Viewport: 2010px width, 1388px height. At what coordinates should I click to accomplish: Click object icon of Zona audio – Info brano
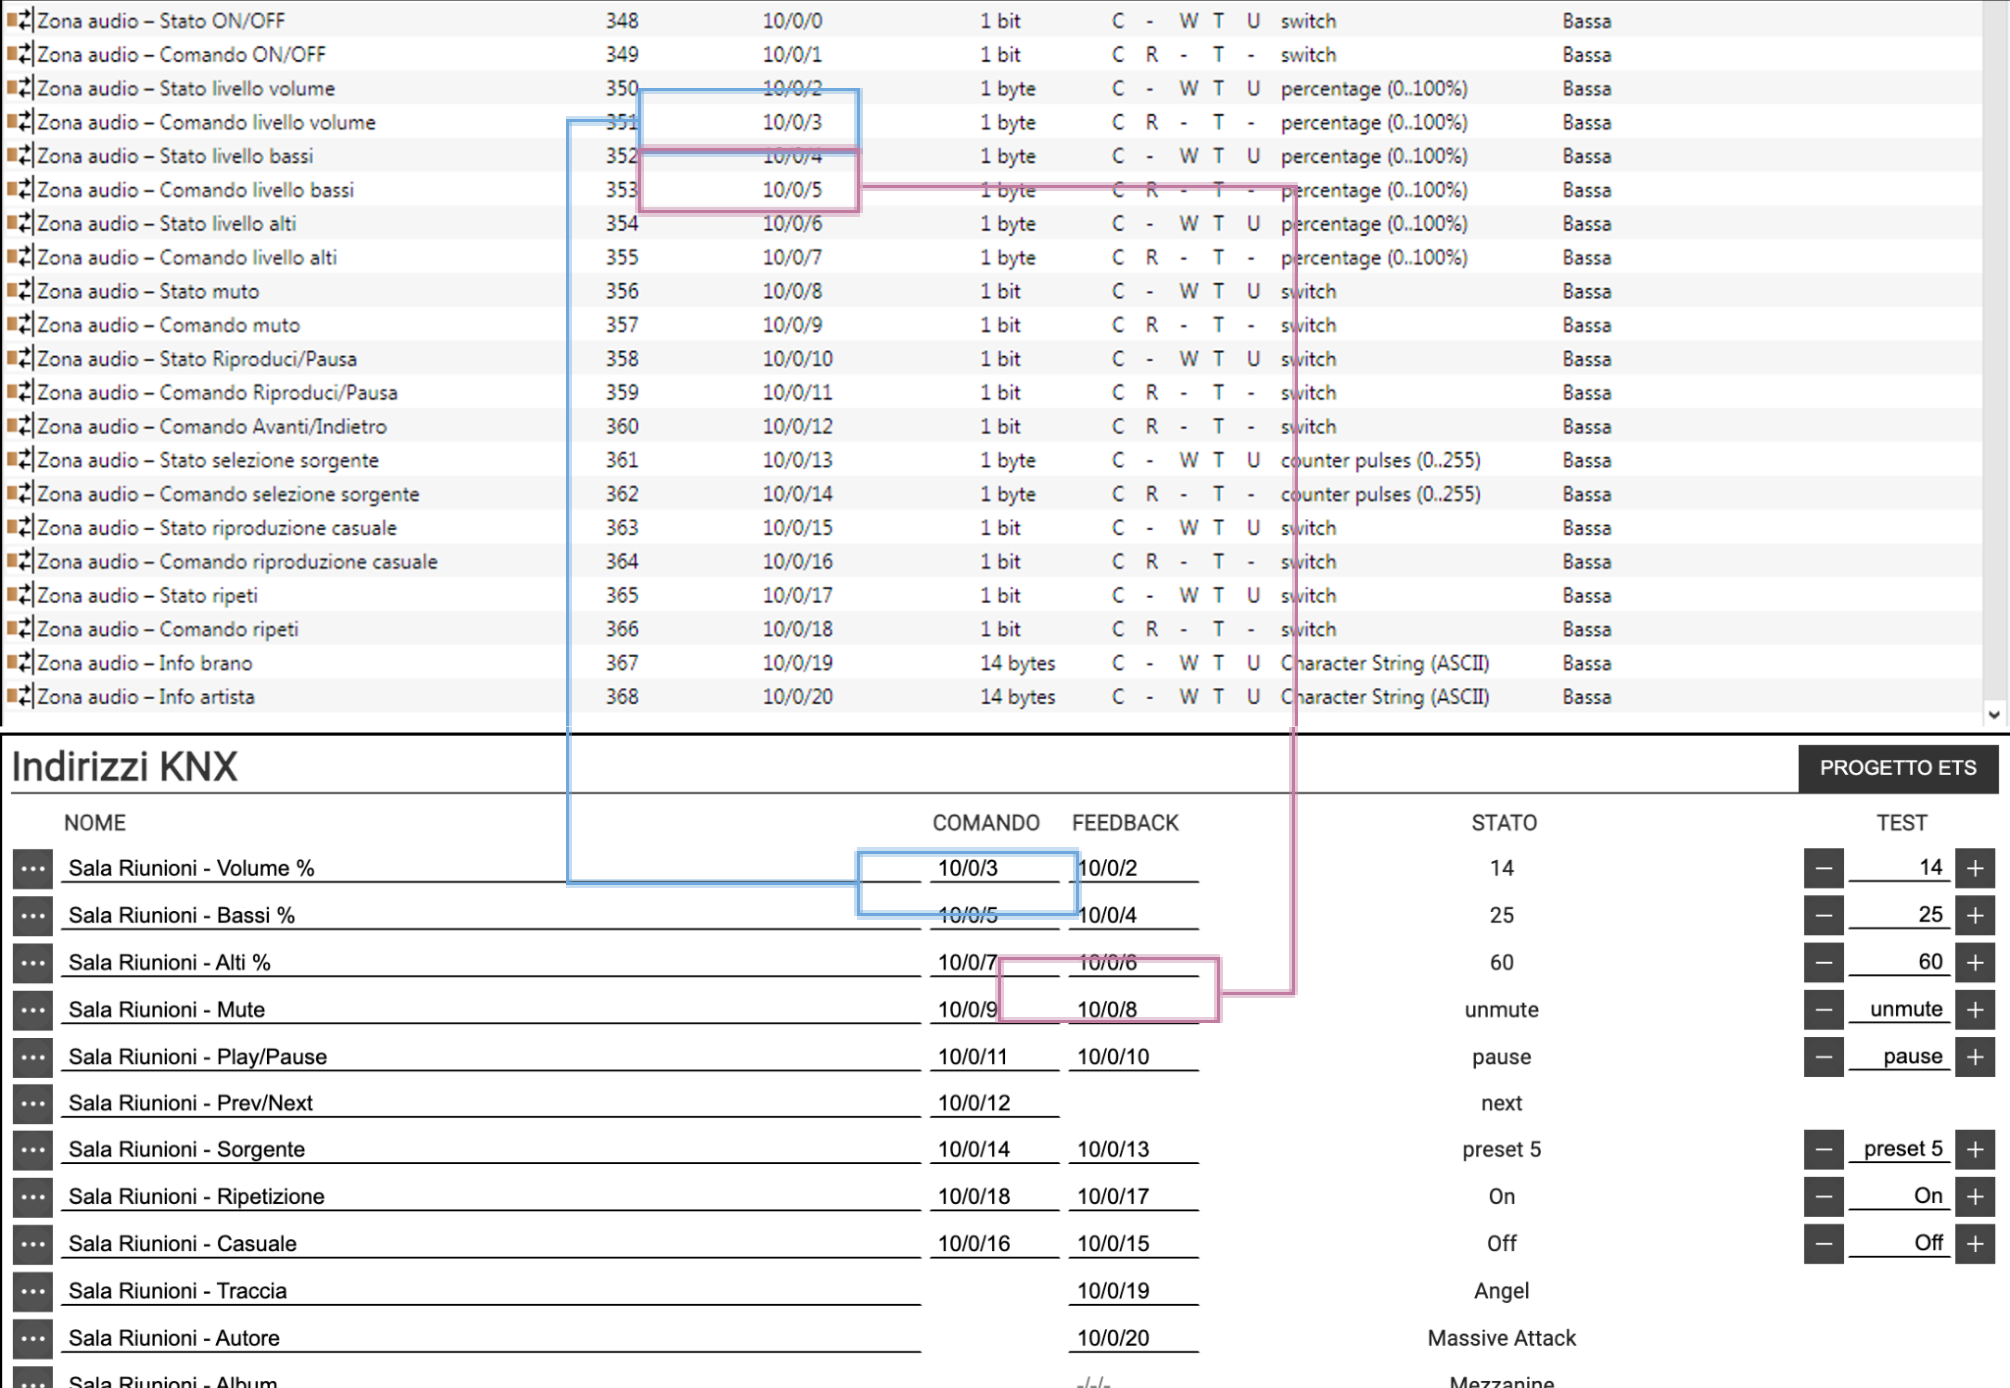click(20, 662)
